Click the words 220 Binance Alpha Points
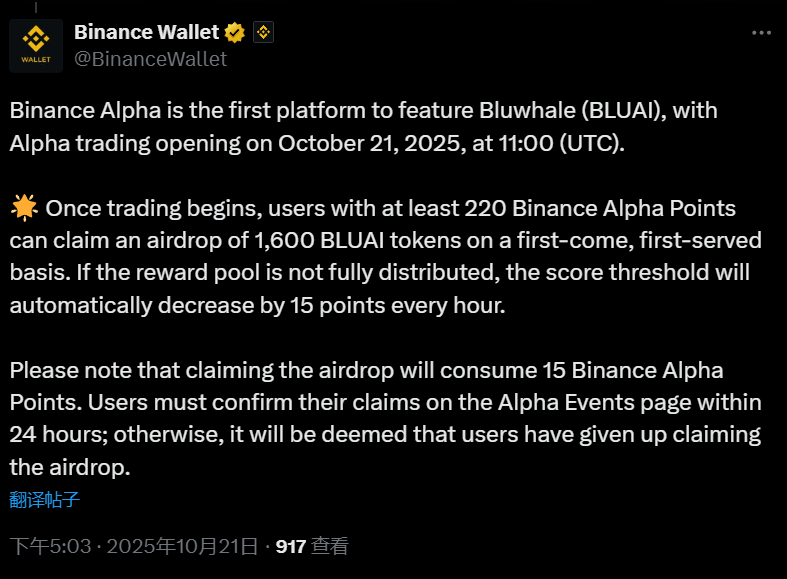787x579 pixels. click(x=600, y=209)
